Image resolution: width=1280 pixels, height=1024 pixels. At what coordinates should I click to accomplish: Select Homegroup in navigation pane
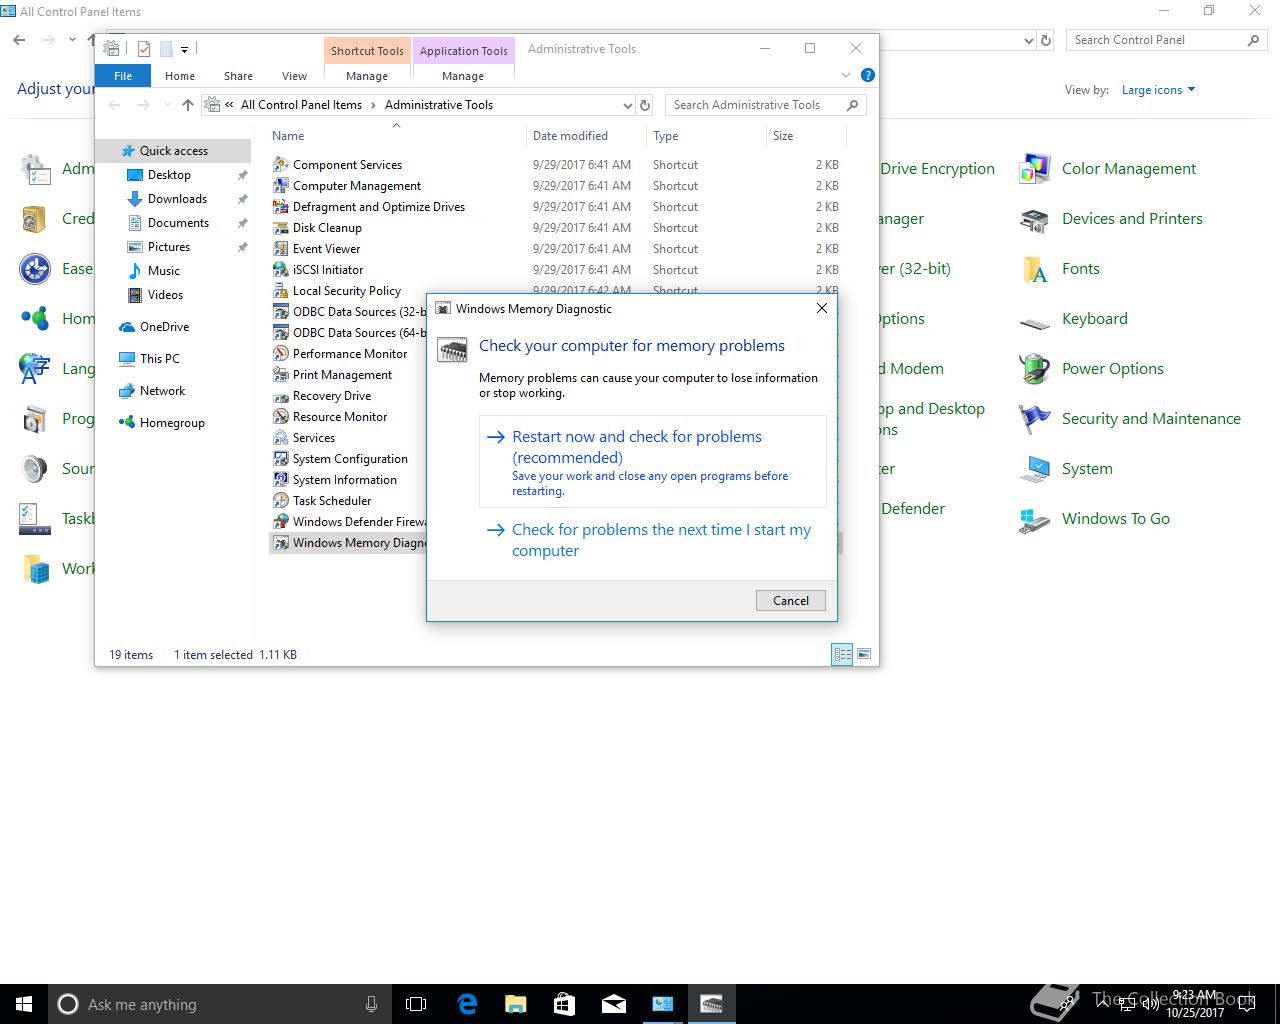coord(172,423)
